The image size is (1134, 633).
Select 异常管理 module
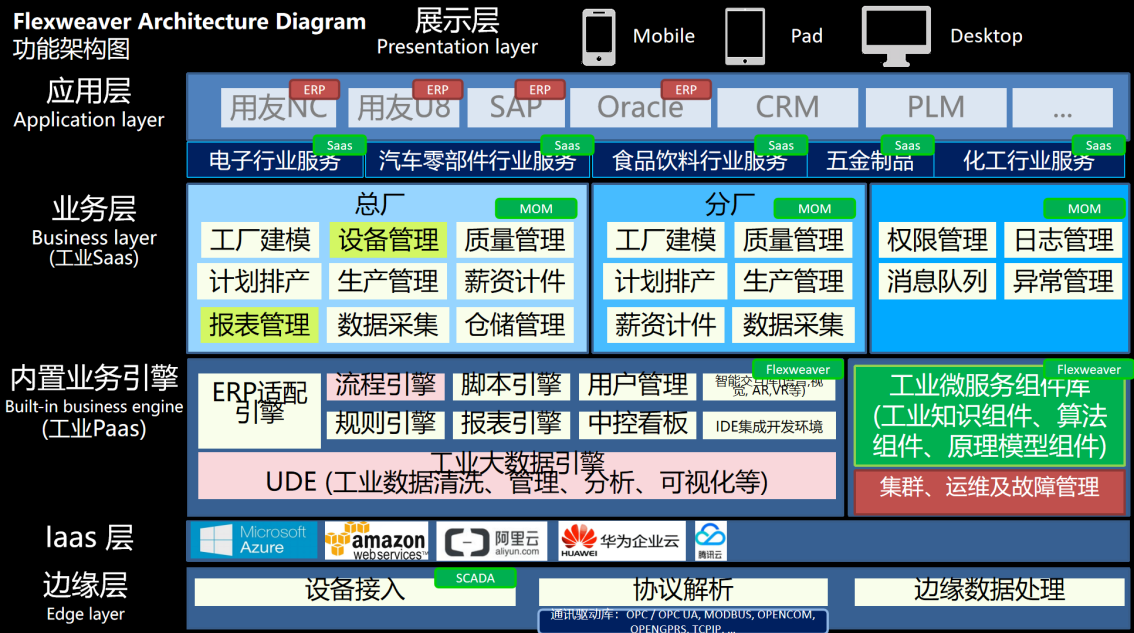click(1064, 281)
